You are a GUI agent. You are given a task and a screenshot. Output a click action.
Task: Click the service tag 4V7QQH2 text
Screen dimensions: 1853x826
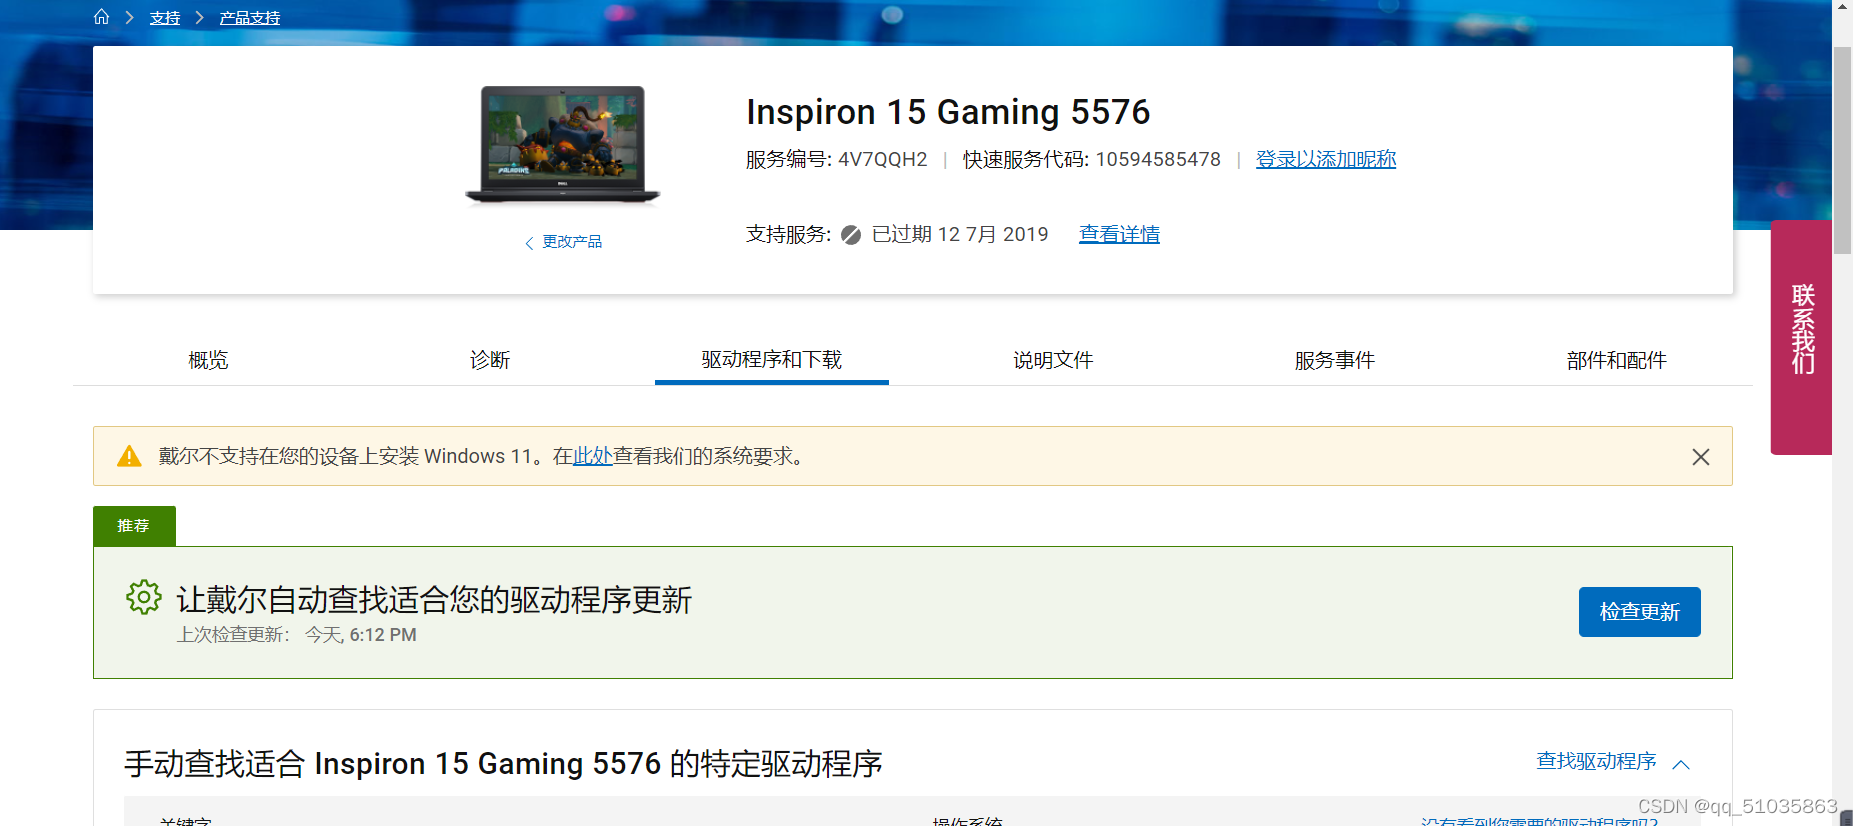[x=882, y=160]
